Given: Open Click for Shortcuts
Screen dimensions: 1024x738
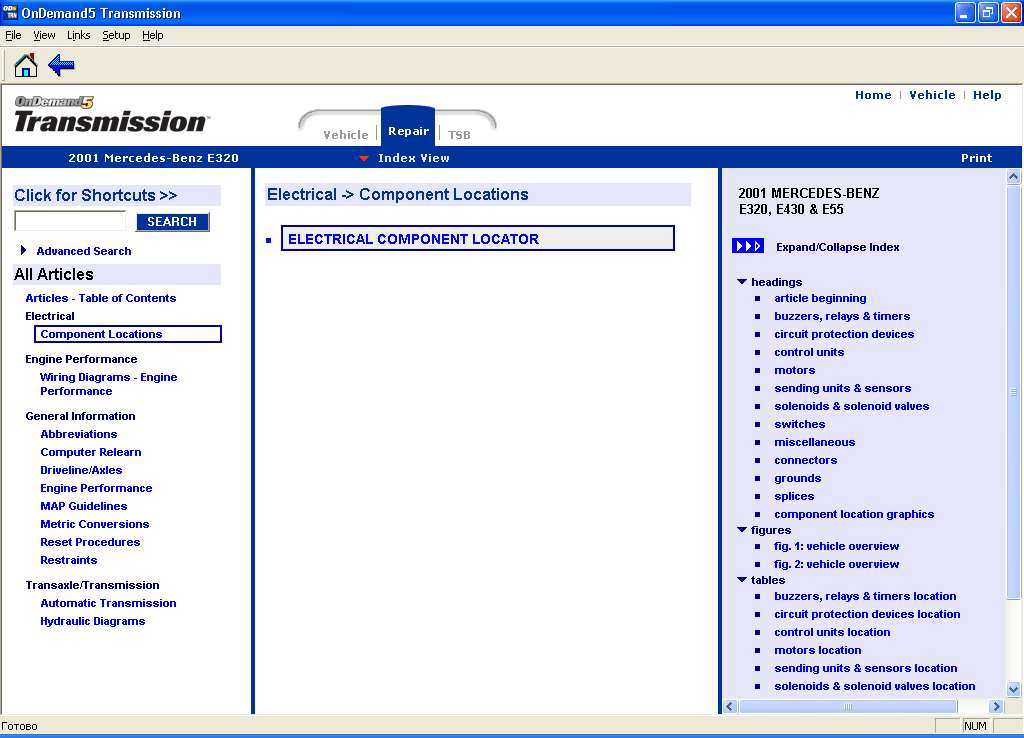Looking at the screenshot, I should point(95,195).
